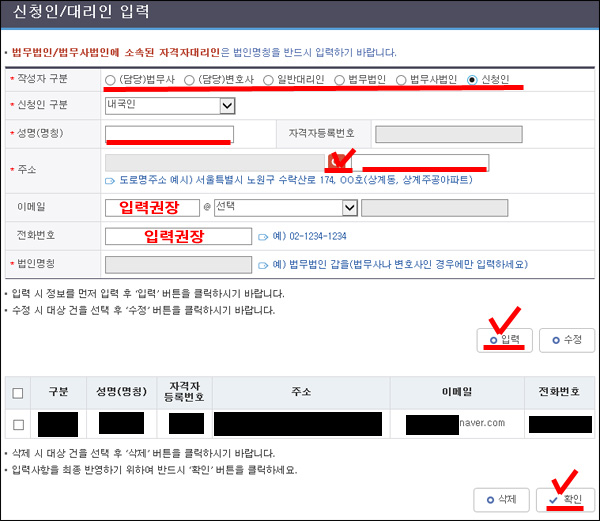Click the 자격자등록번호 field
The height and width of the screenshot is (521, 600).
[x=448, y=134]
